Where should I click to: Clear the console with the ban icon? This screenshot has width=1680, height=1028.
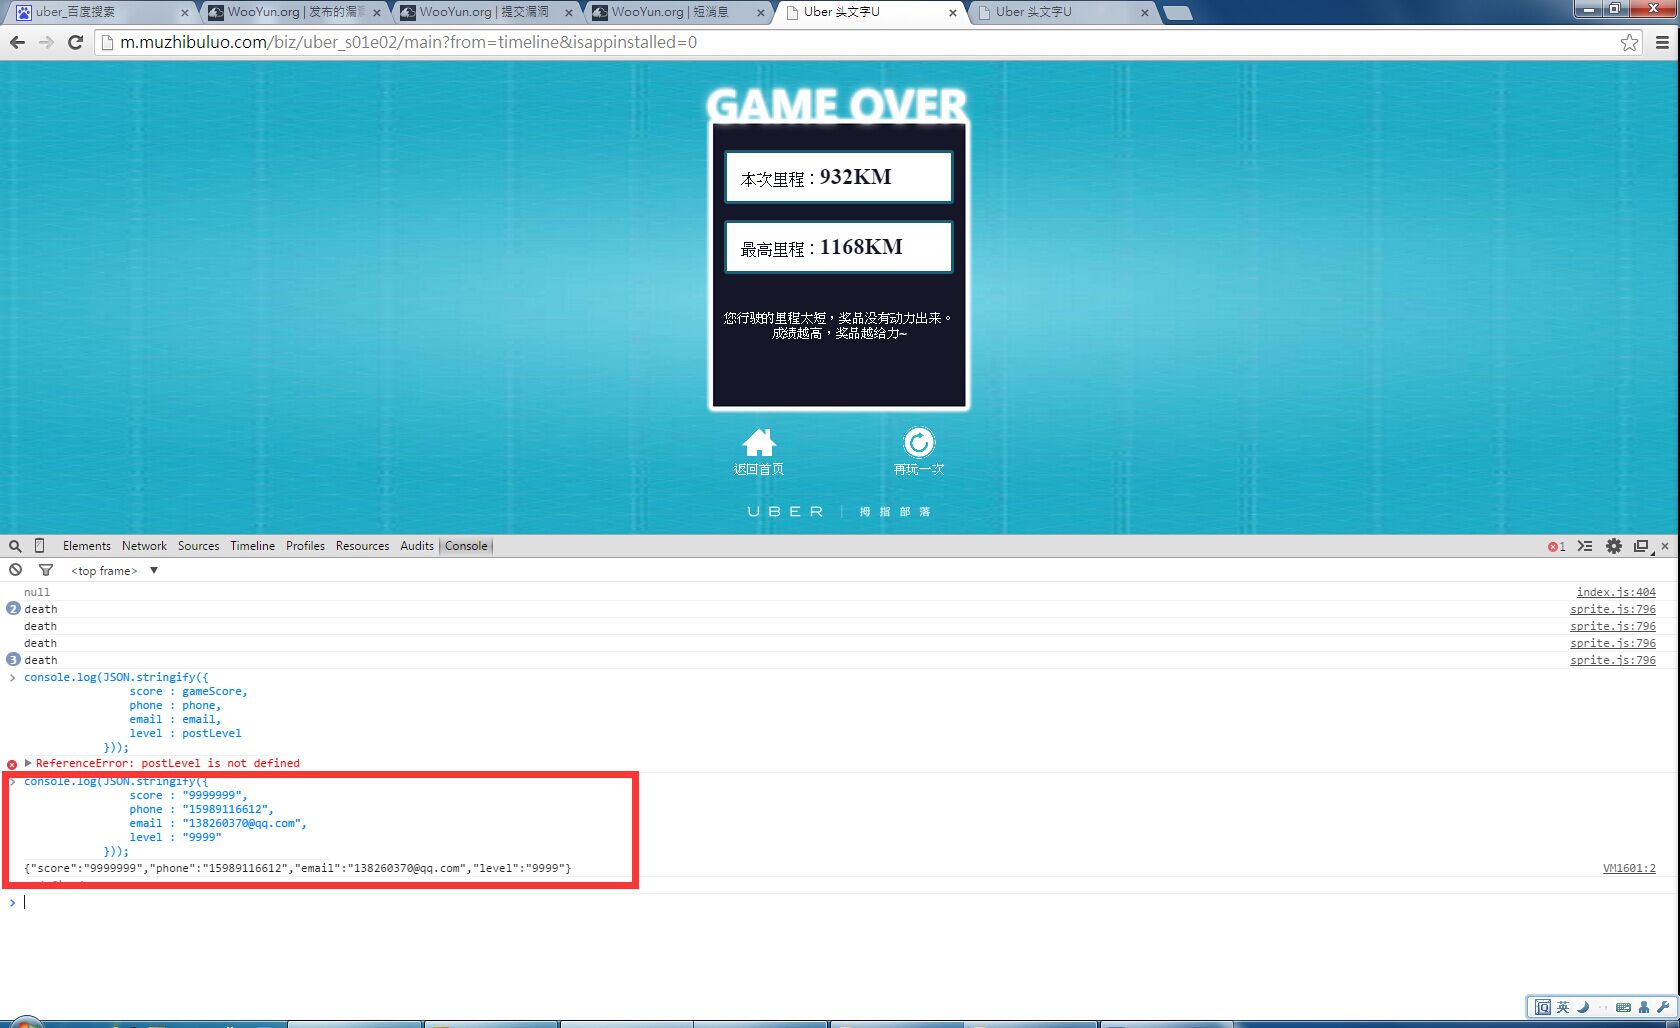pos(16,570)
